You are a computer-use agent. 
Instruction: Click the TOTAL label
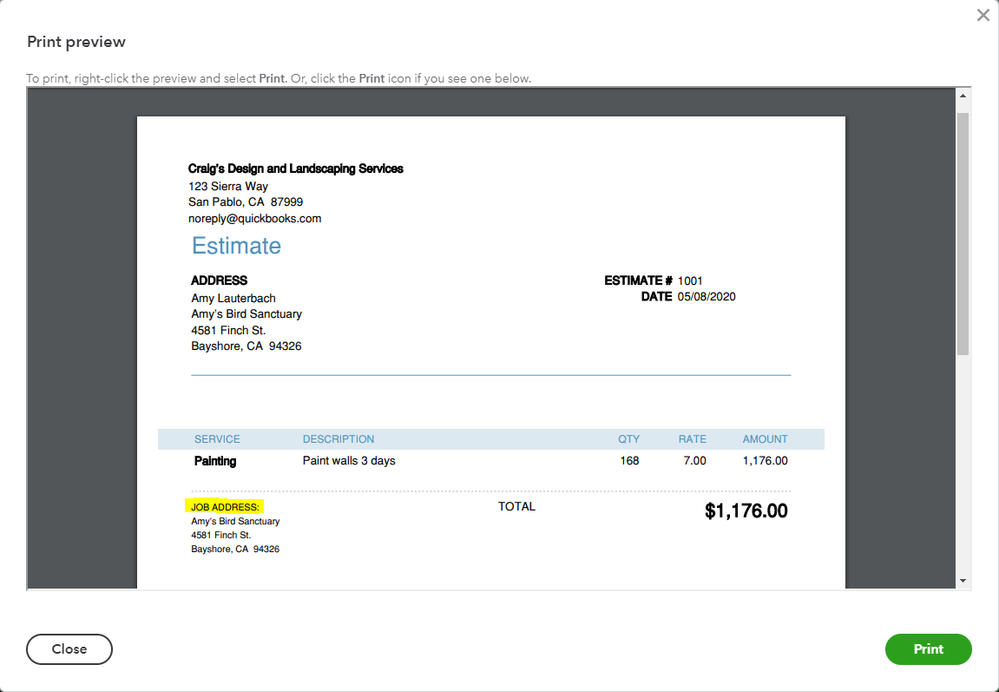click(517, 507)
